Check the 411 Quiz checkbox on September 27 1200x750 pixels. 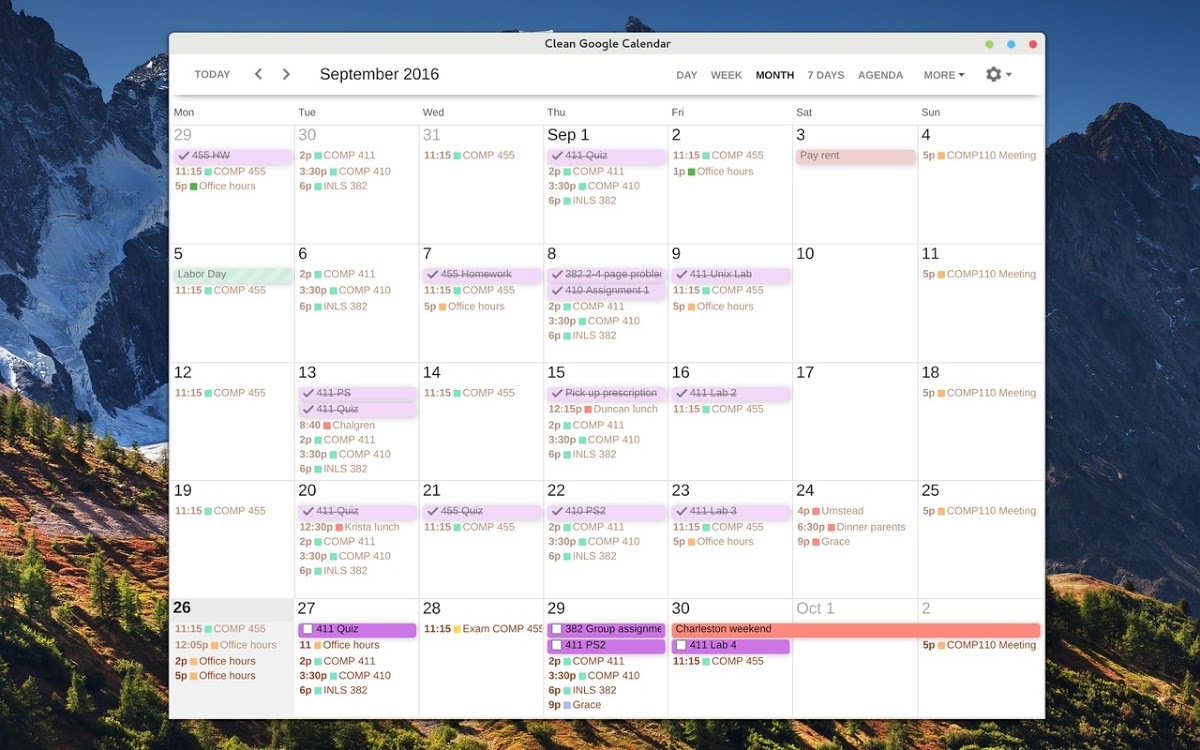[310, 629]
